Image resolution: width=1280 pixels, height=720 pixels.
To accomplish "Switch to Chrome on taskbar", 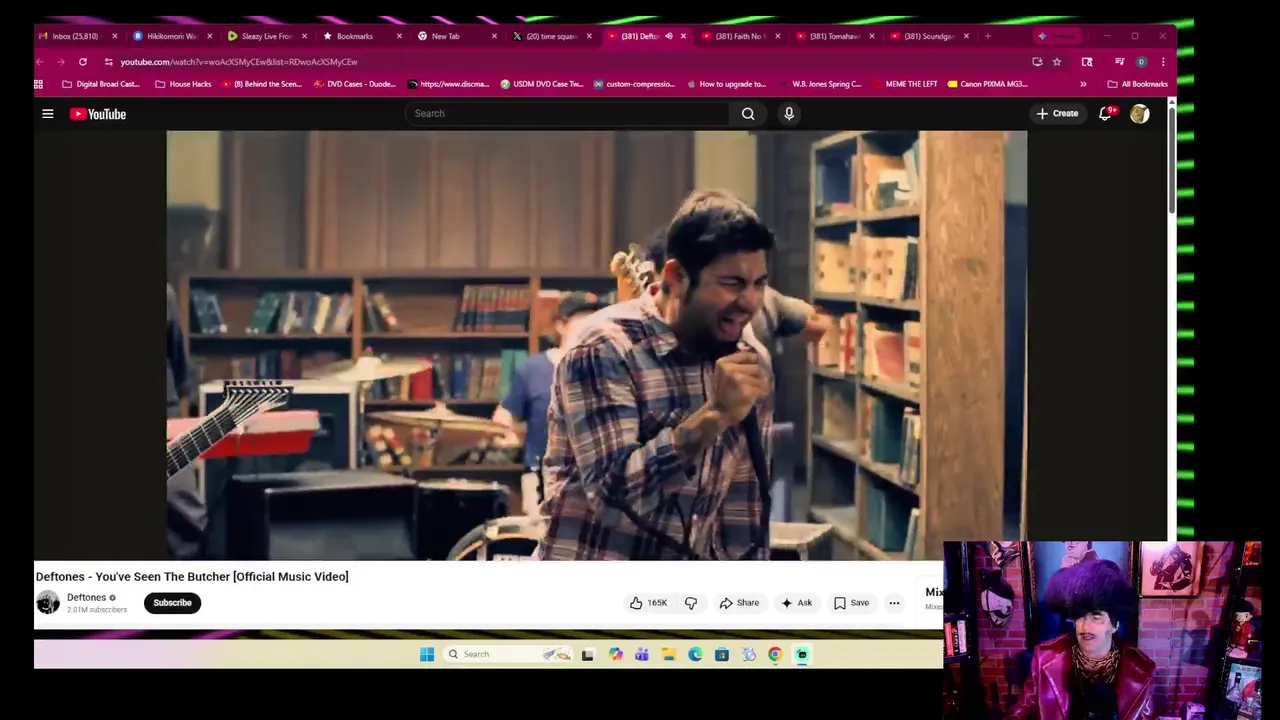I will pos(775,655).
